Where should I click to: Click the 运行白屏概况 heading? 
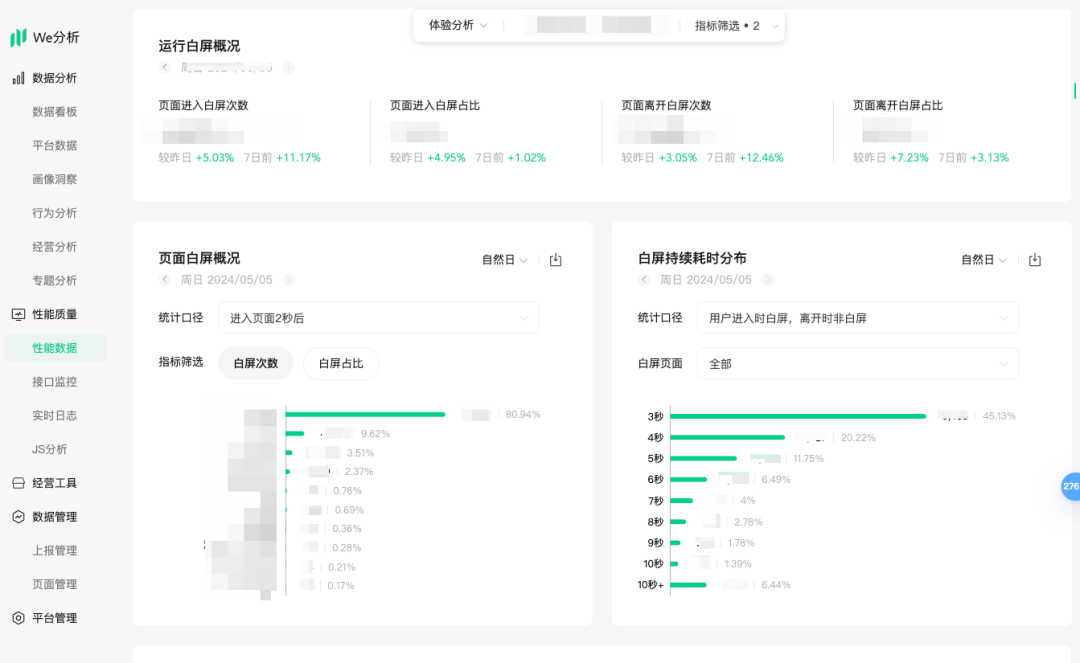point(199,46)
